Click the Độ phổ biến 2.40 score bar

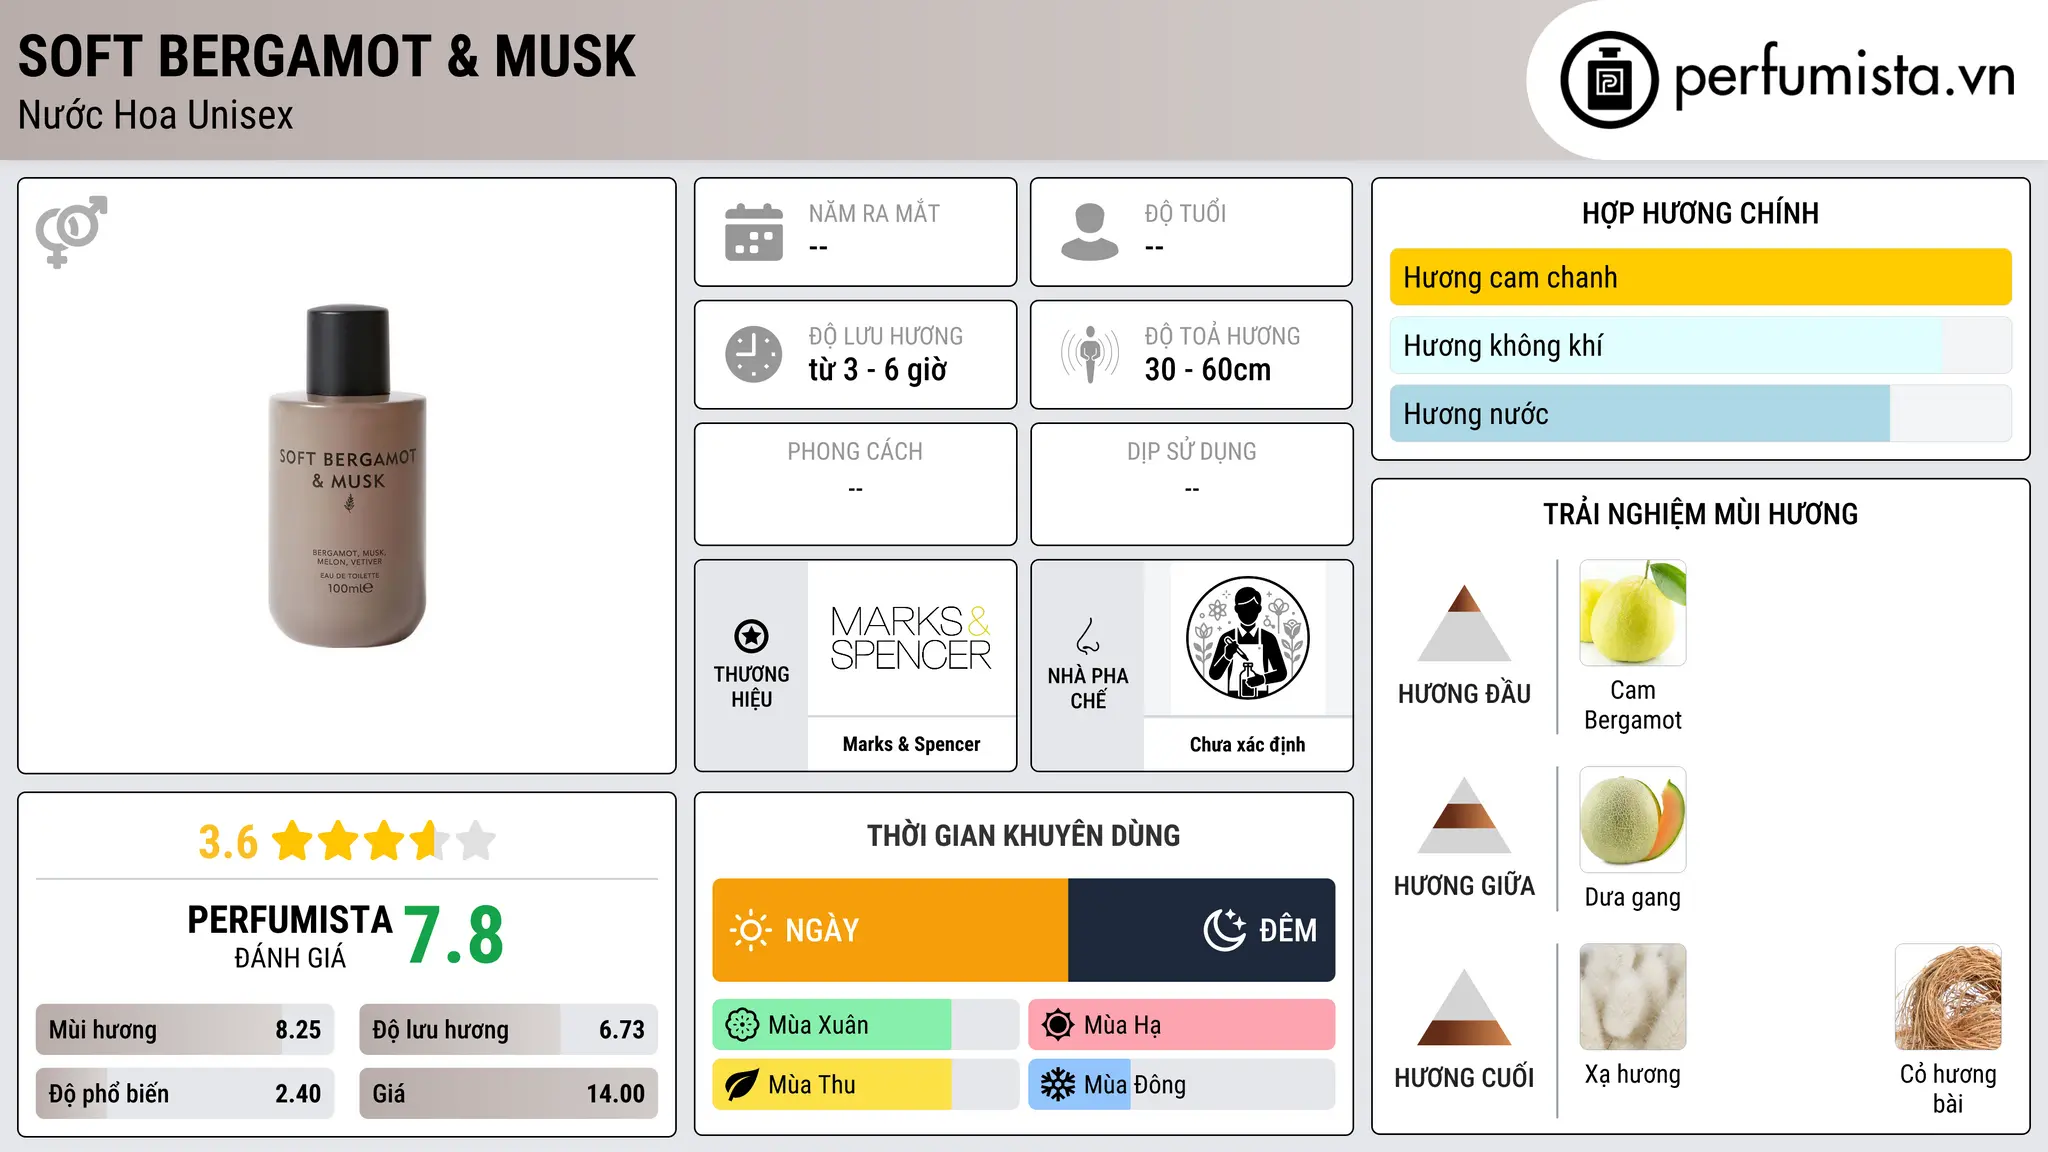click(185, 1094)
